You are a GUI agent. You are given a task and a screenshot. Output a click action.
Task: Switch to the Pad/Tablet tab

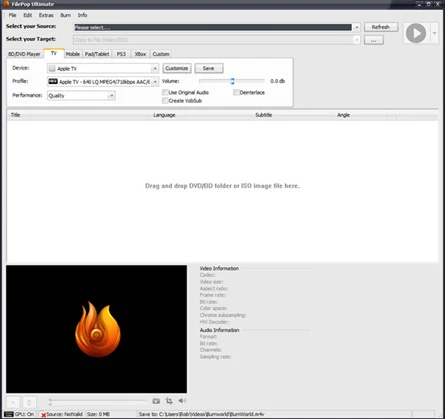tap(97, 54)
